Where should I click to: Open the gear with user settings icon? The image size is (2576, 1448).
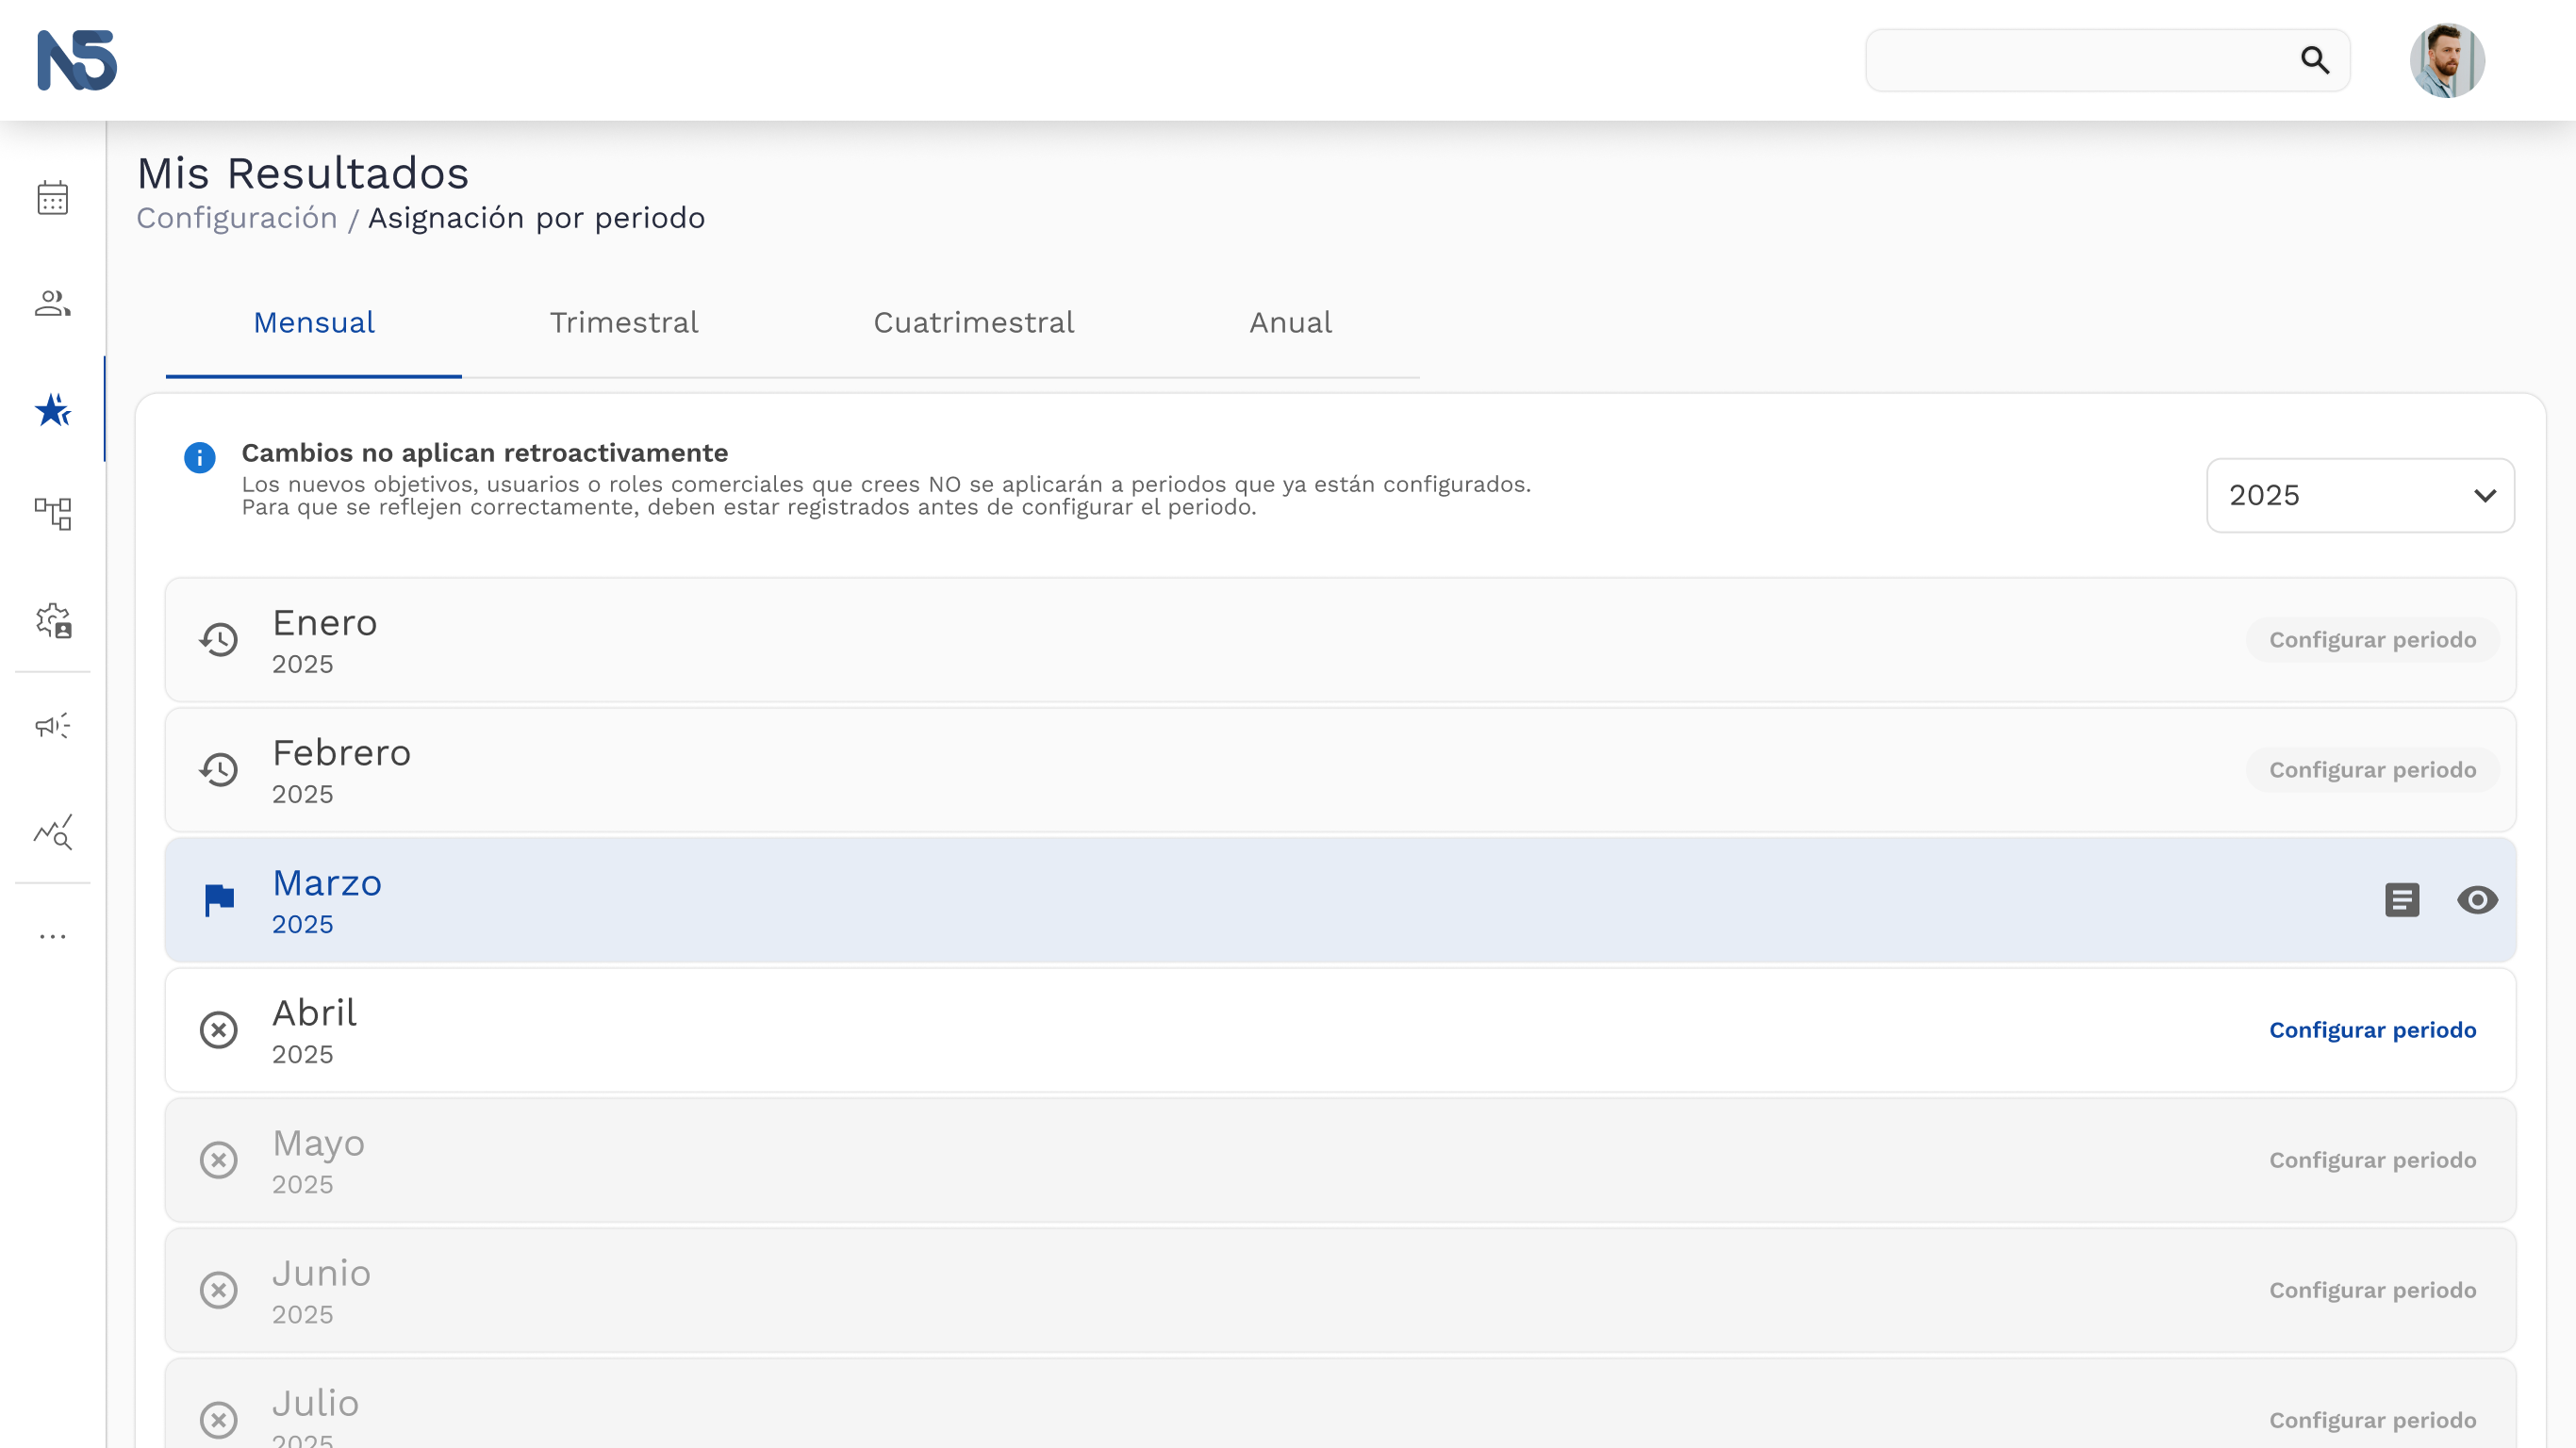pyautogui.click(x=53, y=620)
